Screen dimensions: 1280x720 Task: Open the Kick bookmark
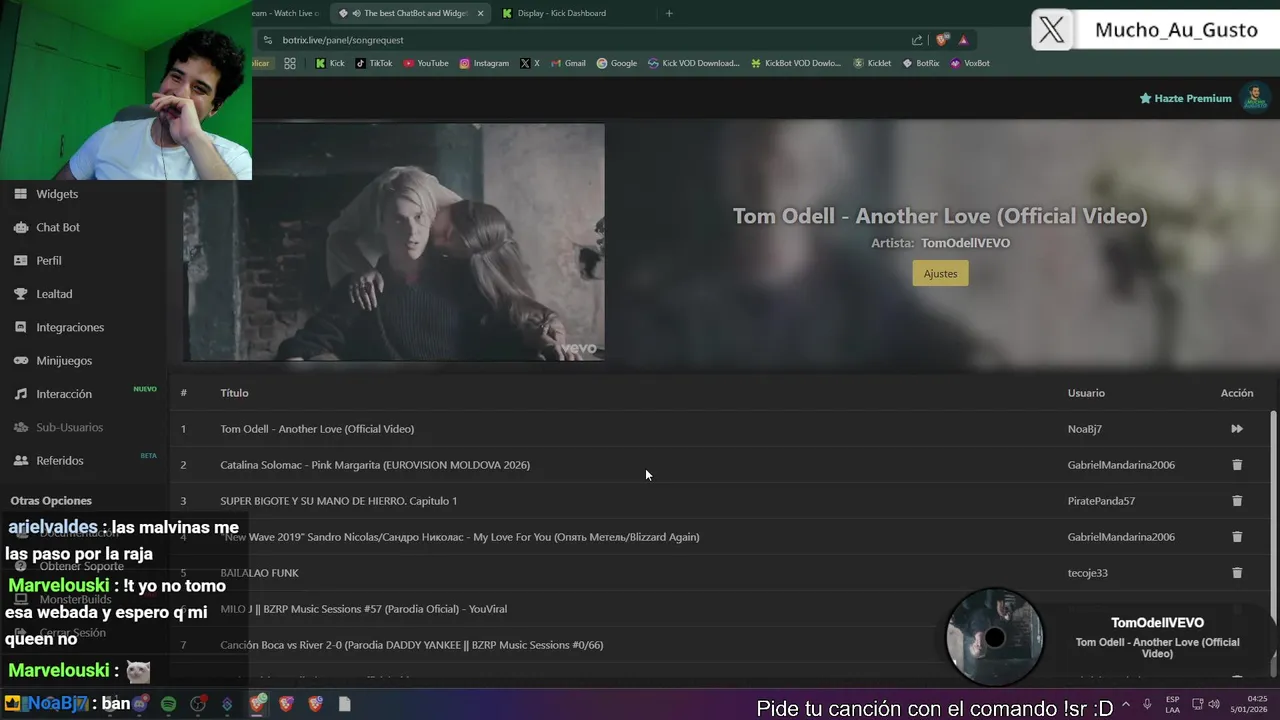click(329, 63)
